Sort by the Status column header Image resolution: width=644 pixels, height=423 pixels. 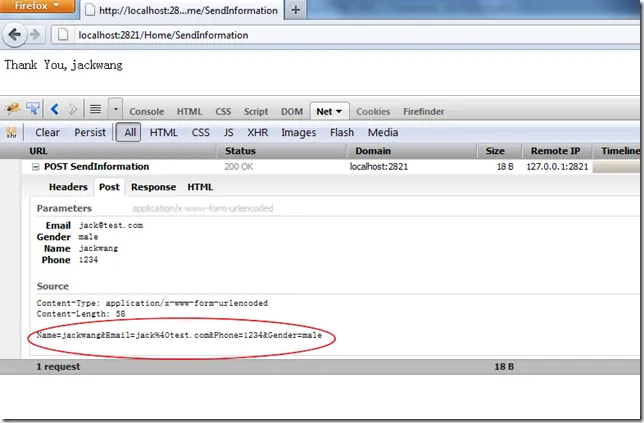(x=281, y=151)
